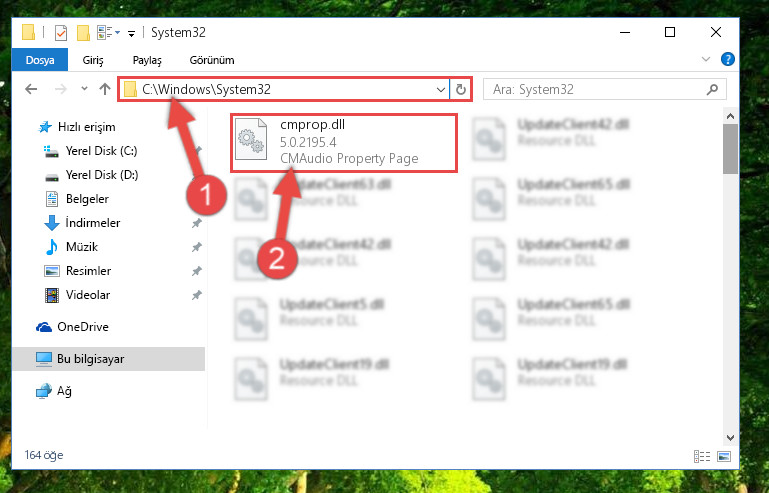The width and height of the screenshot is (769, 493).
Task: Open OneDrive in navigation pane
Action: point(82,327)
